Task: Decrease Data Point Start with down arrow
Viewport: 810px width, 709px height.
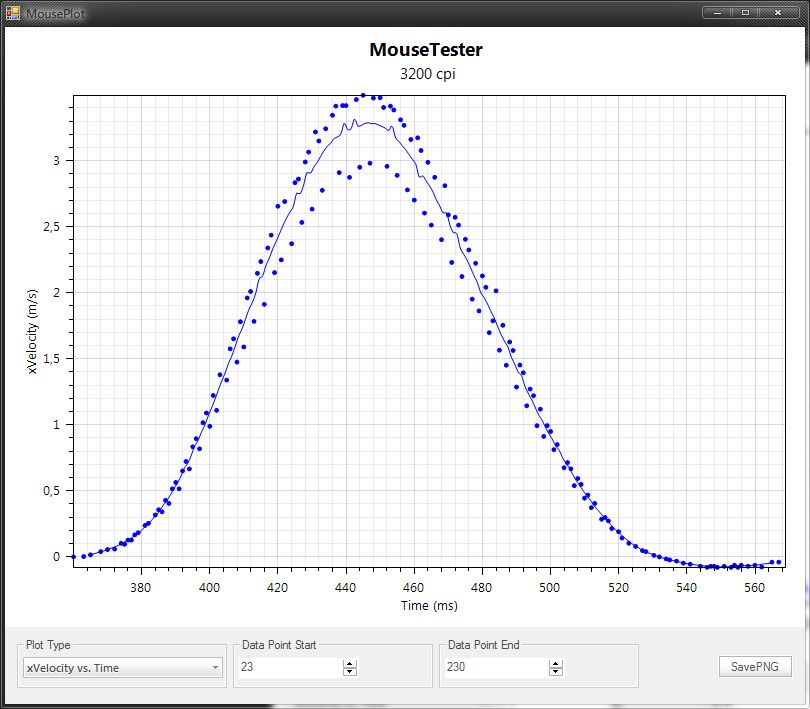Action: point(350,672)
